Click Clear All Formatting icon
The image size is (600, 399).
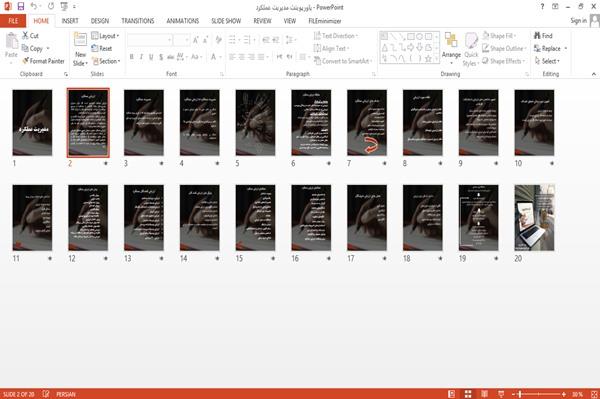pos(218,40)
